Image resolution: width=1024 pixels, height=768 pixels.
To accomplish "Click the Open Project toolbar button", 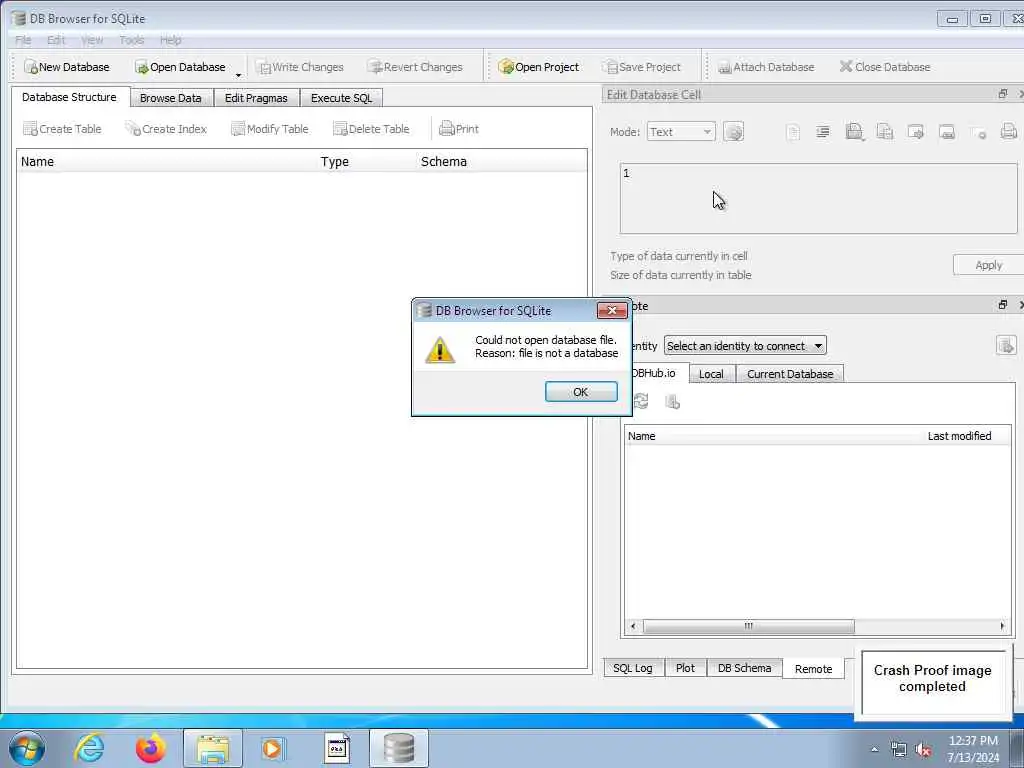I will (539, 67).
